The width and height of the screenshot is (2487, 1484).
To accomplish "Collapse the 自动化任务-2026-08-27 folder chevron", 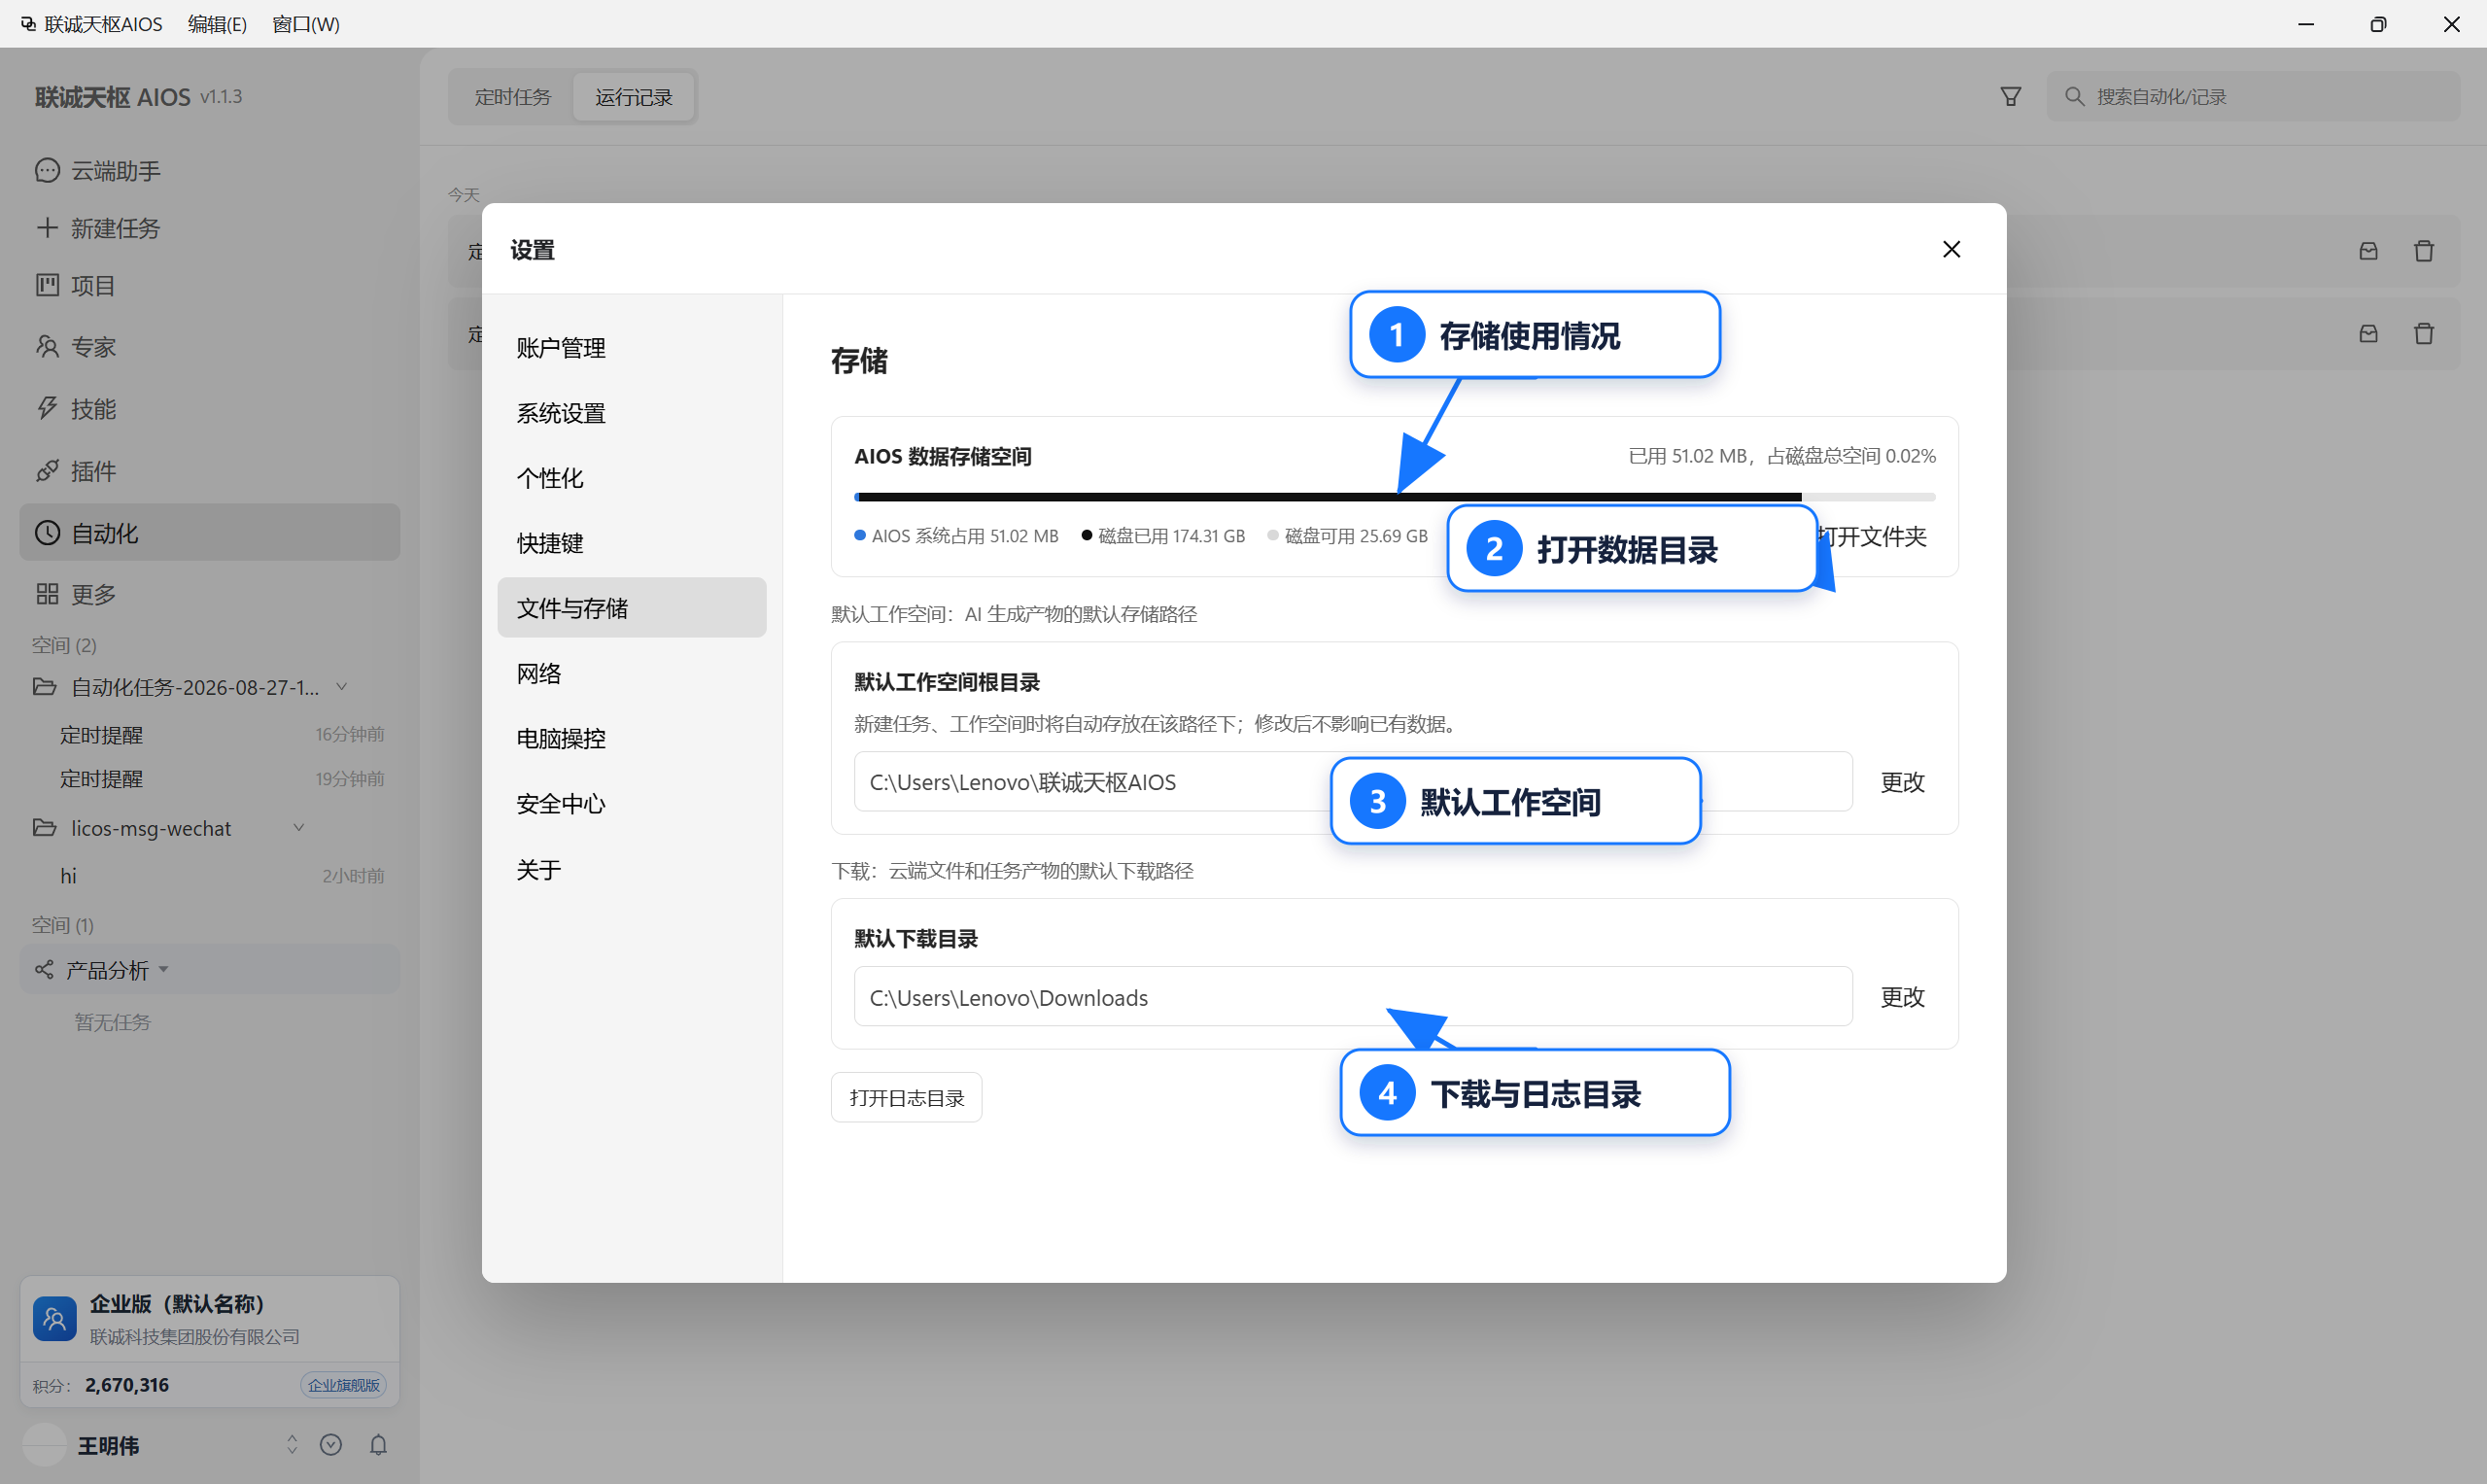I will click(342, 687).
